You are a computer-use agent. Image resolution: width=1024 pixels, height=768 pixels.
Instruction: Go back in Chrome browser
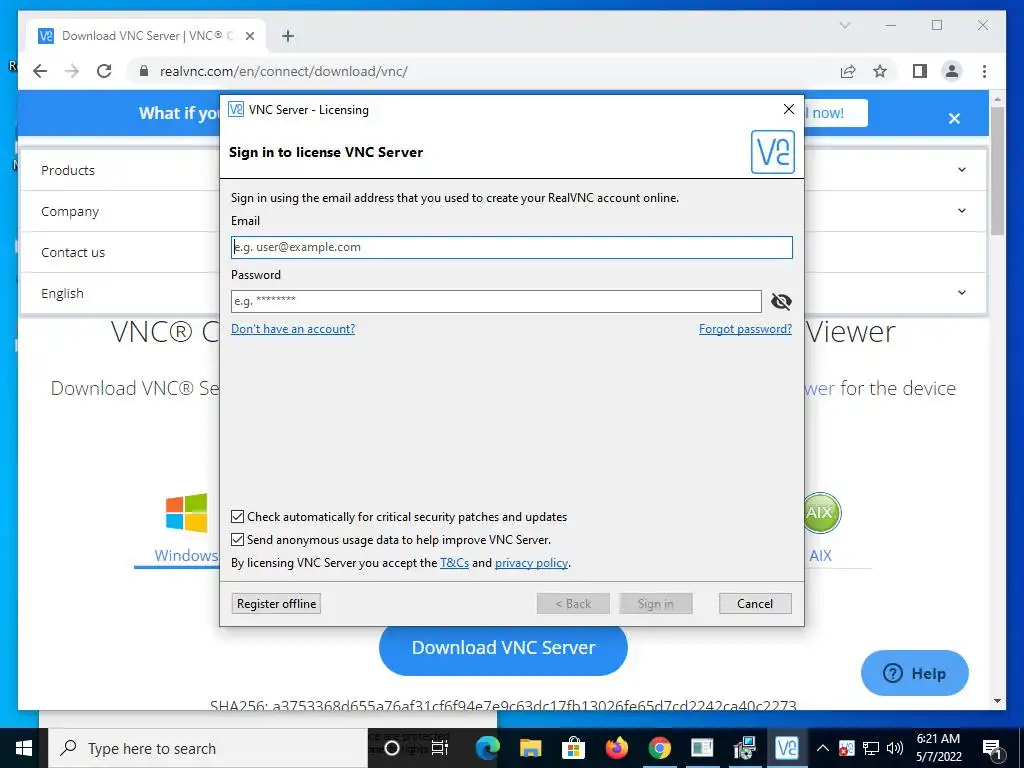40,71
